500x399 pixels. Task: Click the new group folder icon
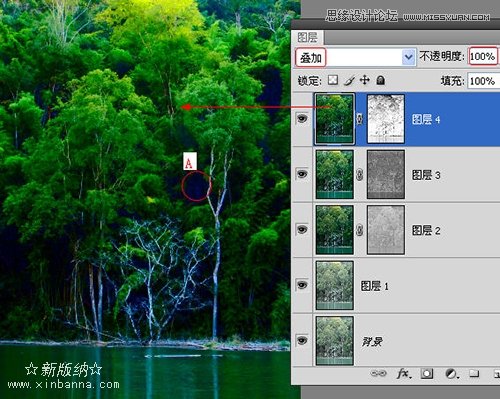click(x=474, y=374)
